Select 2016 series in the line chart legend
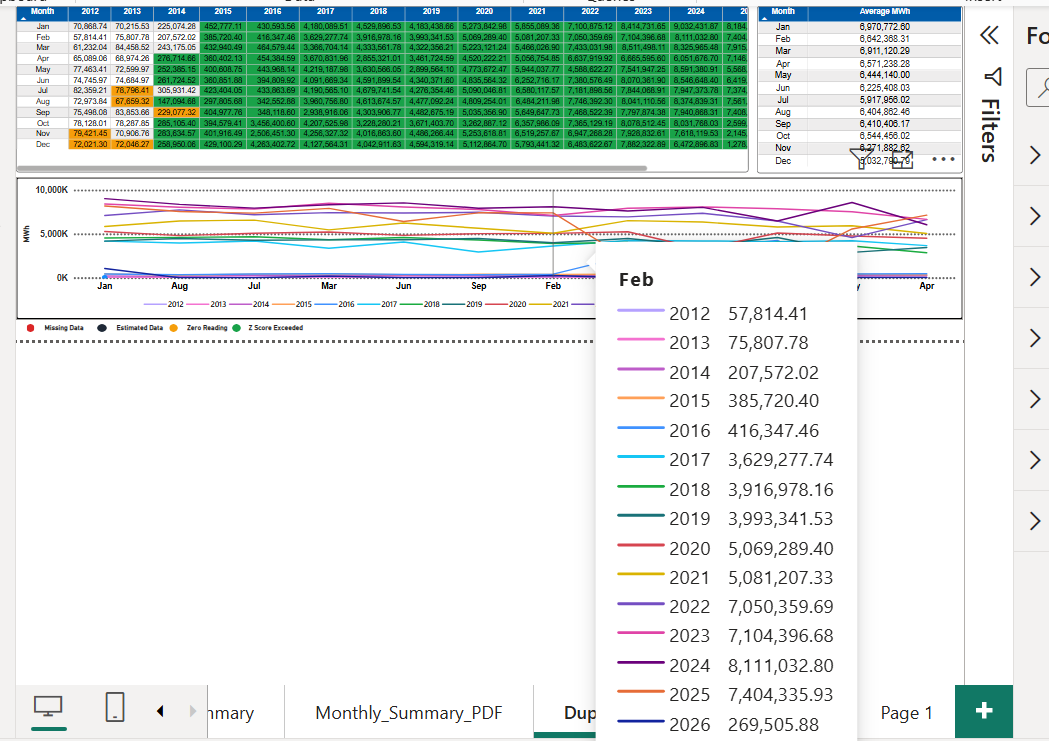This screenshot has width=1049, height=741. [335, 304]
